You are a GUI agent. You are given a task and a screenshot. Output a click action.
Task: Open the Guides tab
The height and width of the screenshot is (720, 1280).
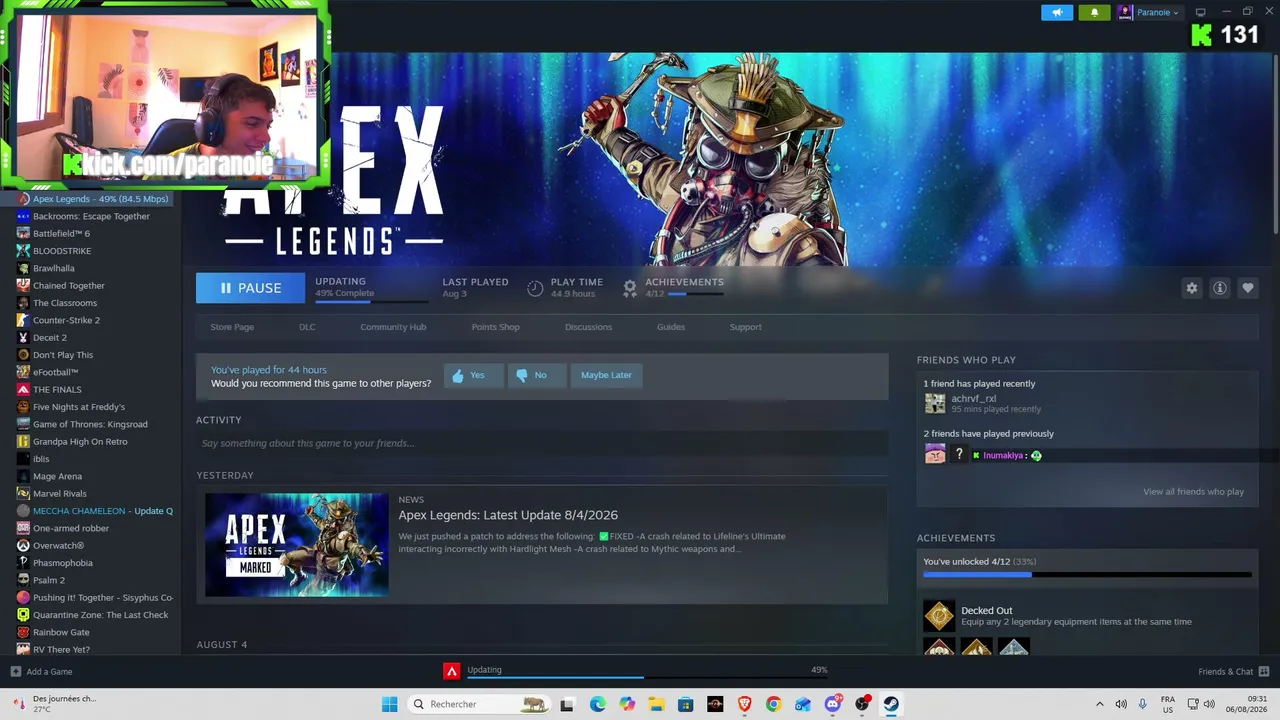[671, 327]
